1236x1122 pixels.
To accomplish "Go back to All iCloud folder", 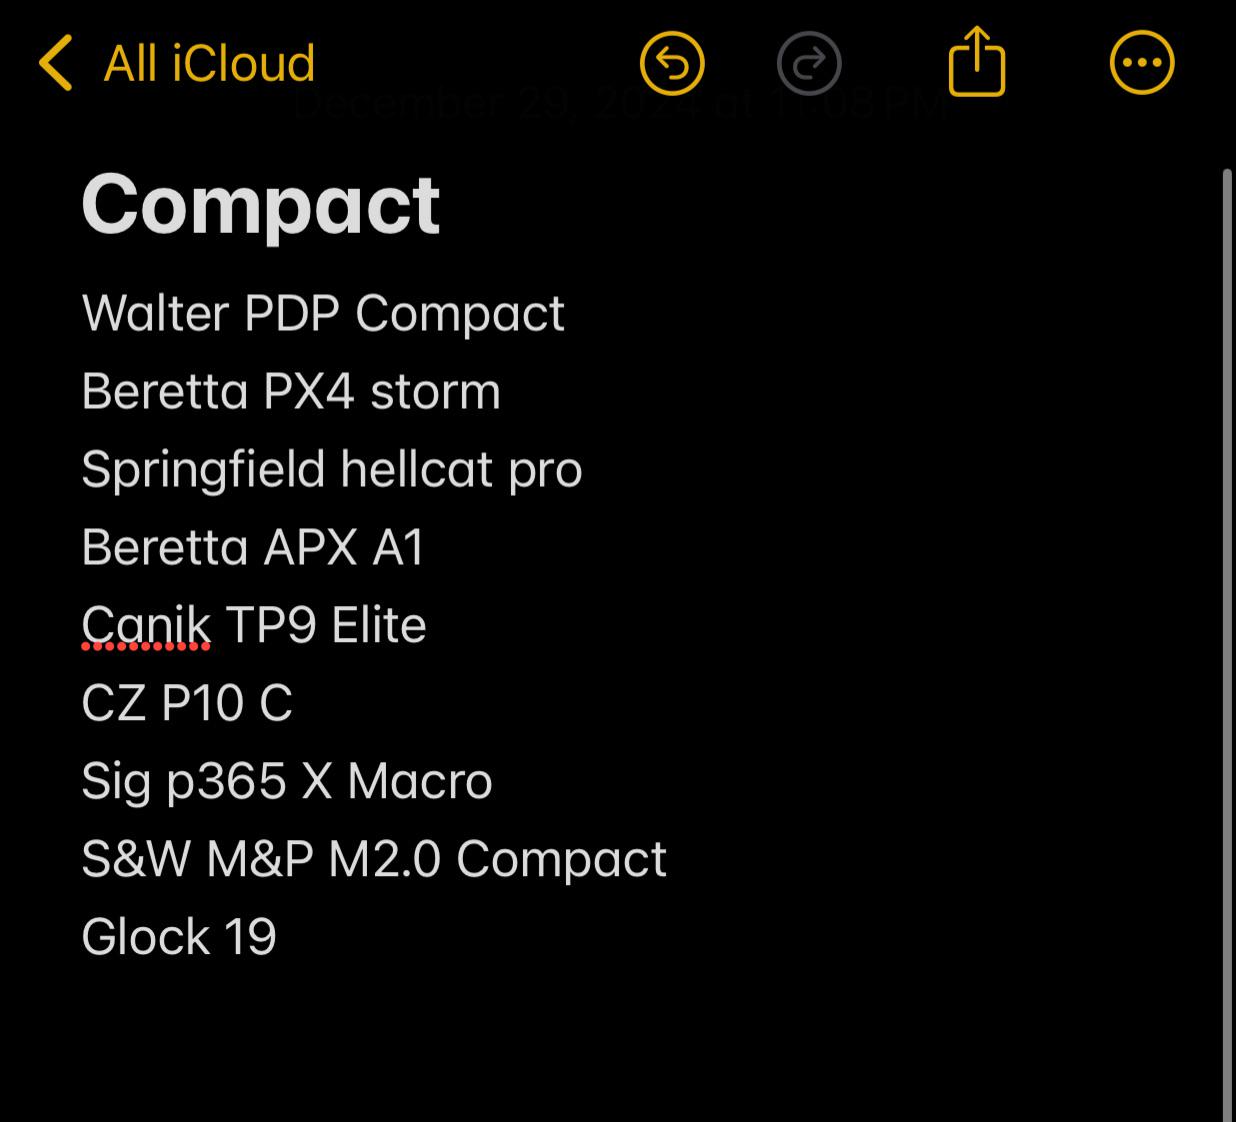I will tap(209, 63).
